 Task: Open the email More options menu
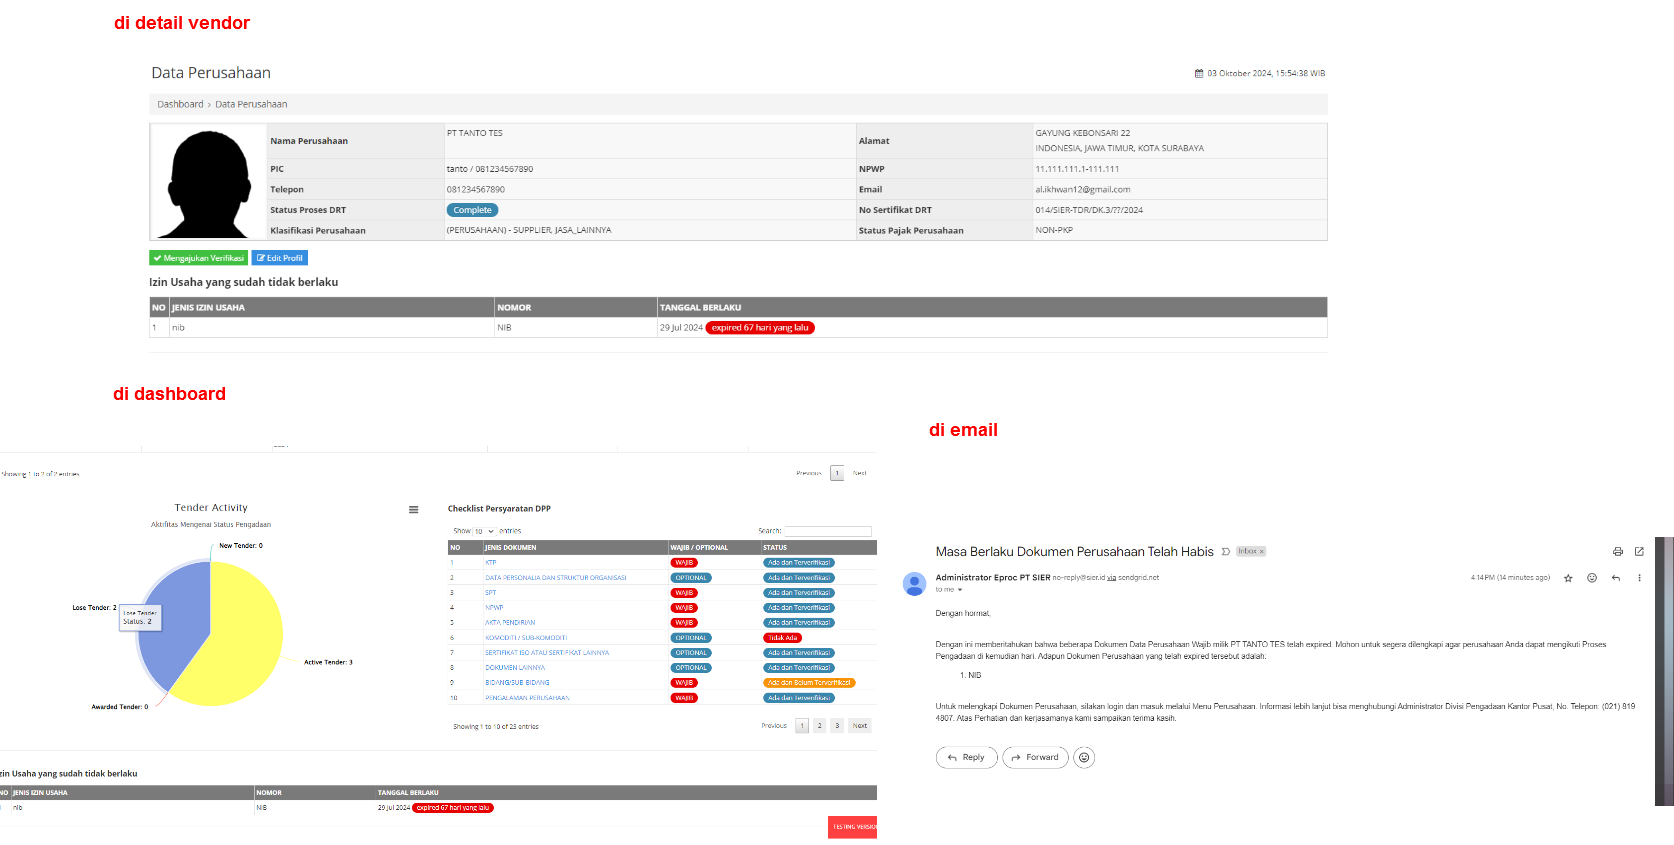[x=1639, y=578]
